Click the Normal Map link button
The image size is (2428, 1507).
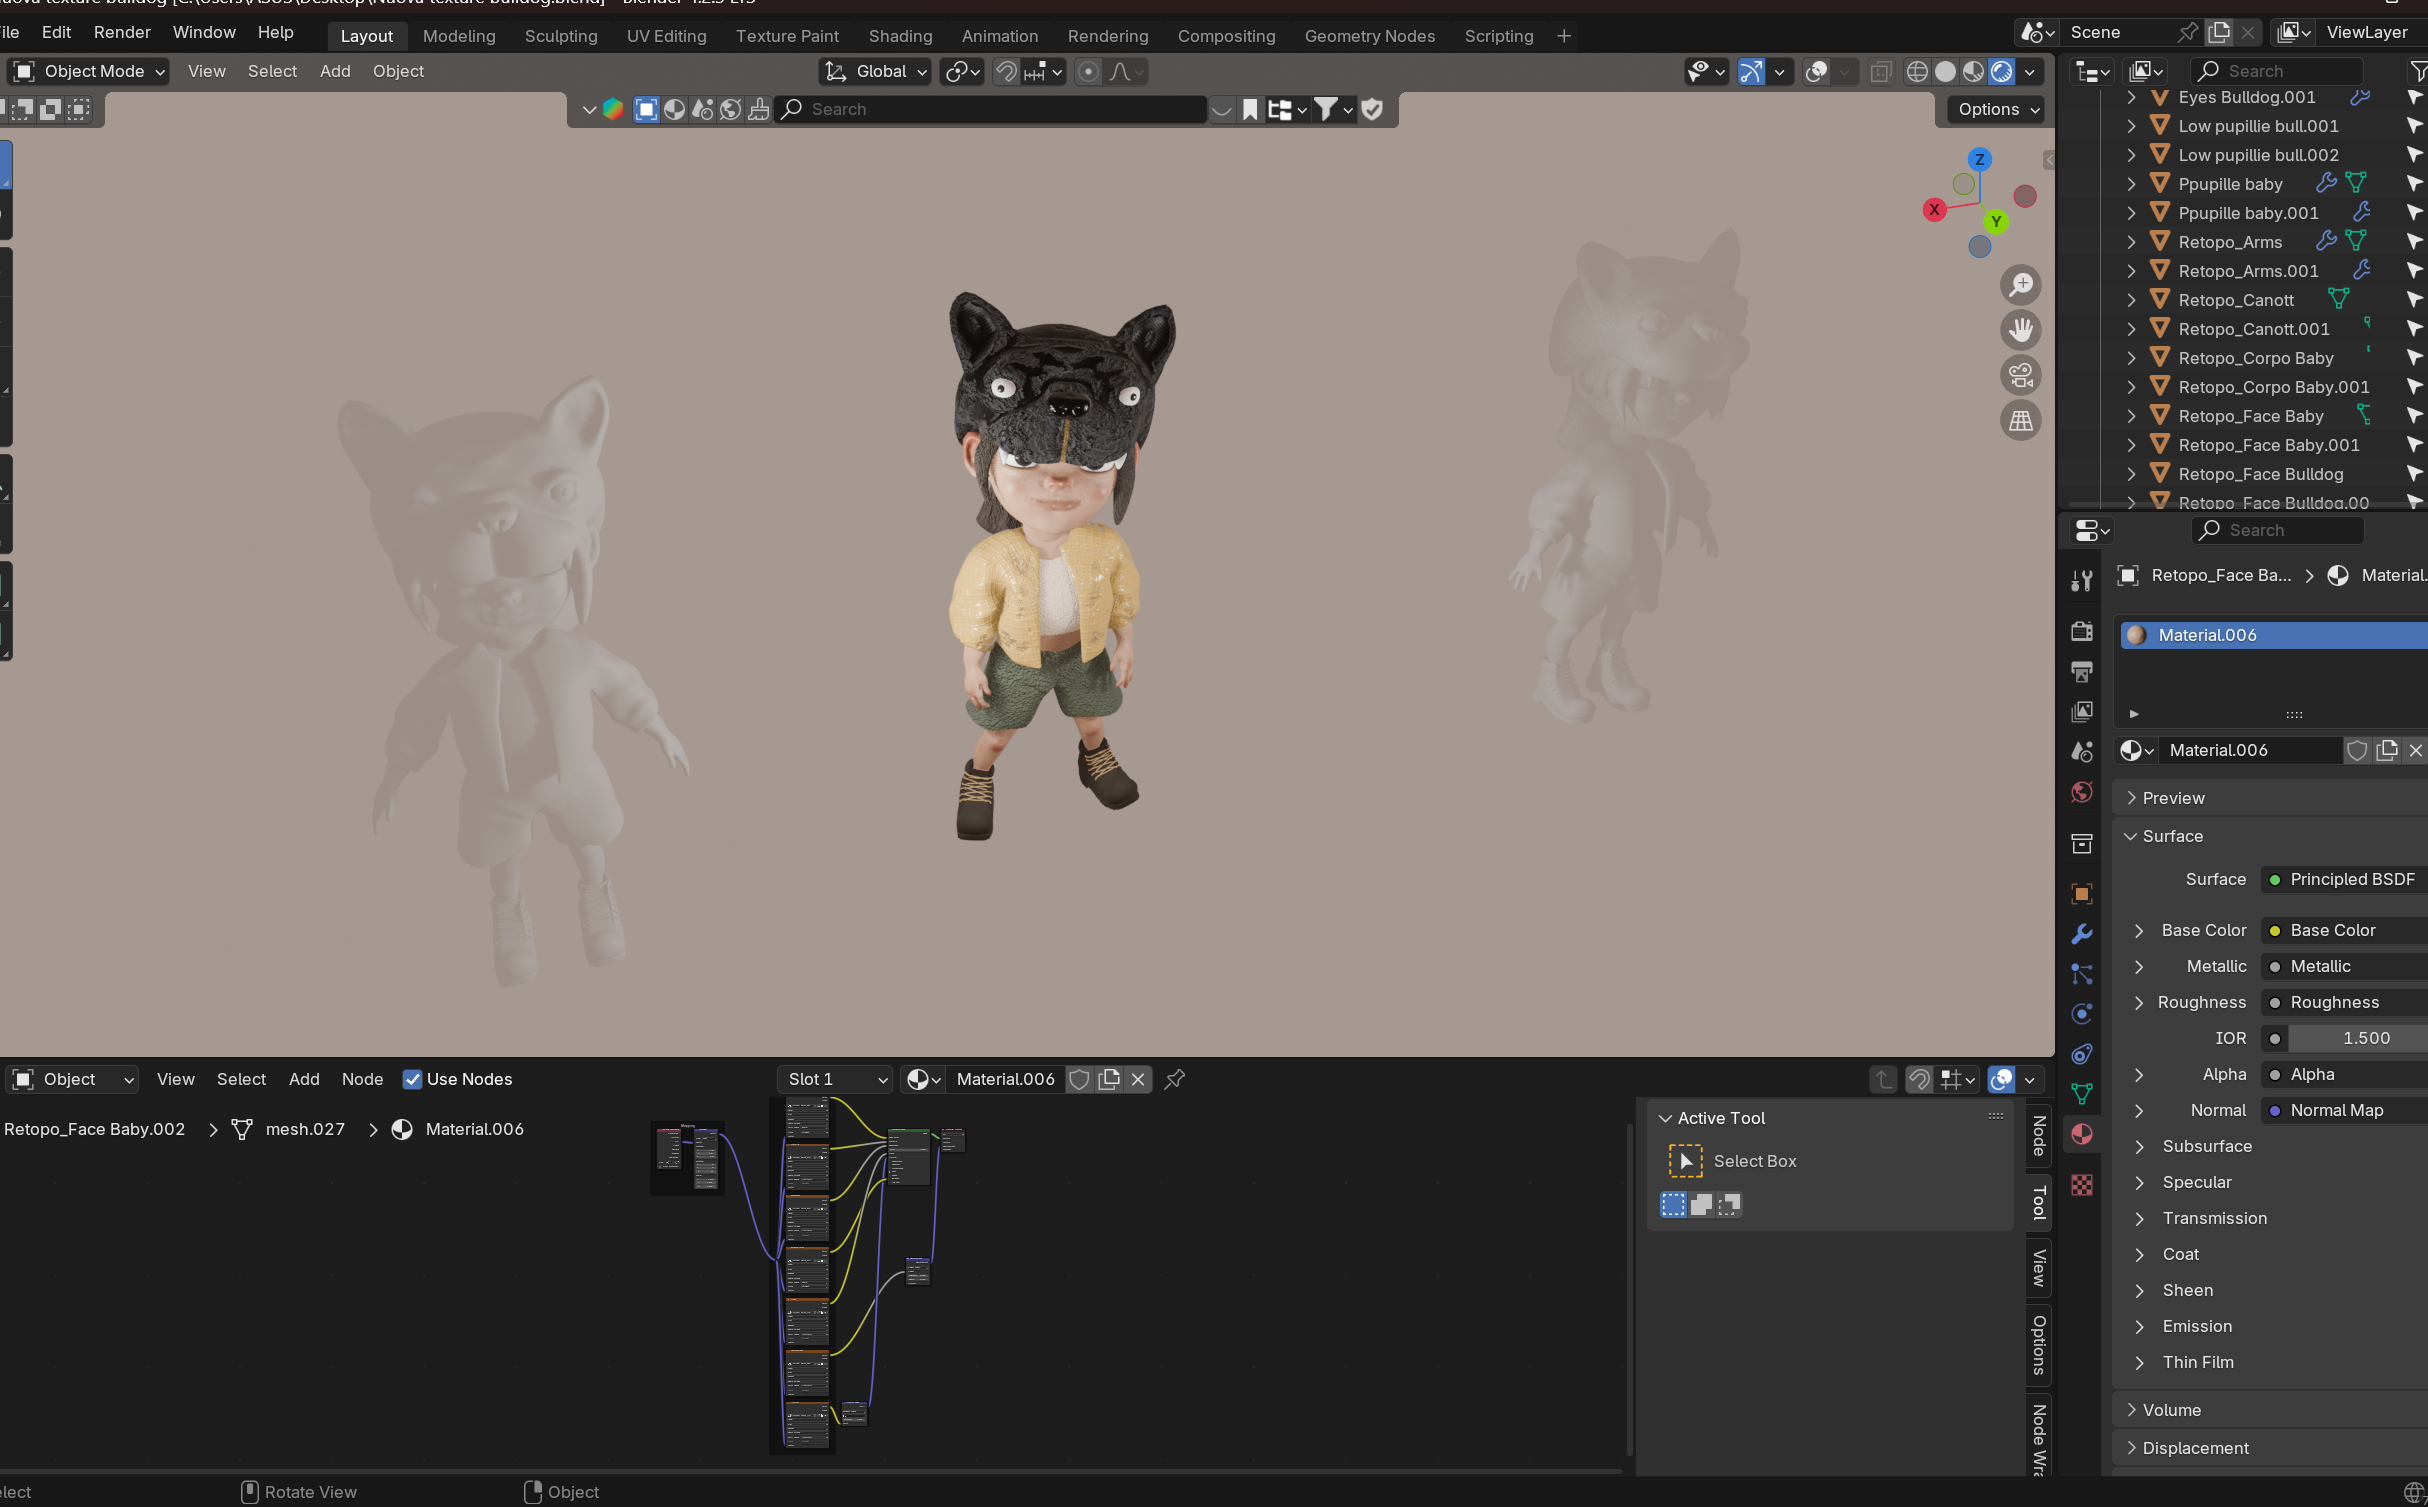[2344, 1110]
